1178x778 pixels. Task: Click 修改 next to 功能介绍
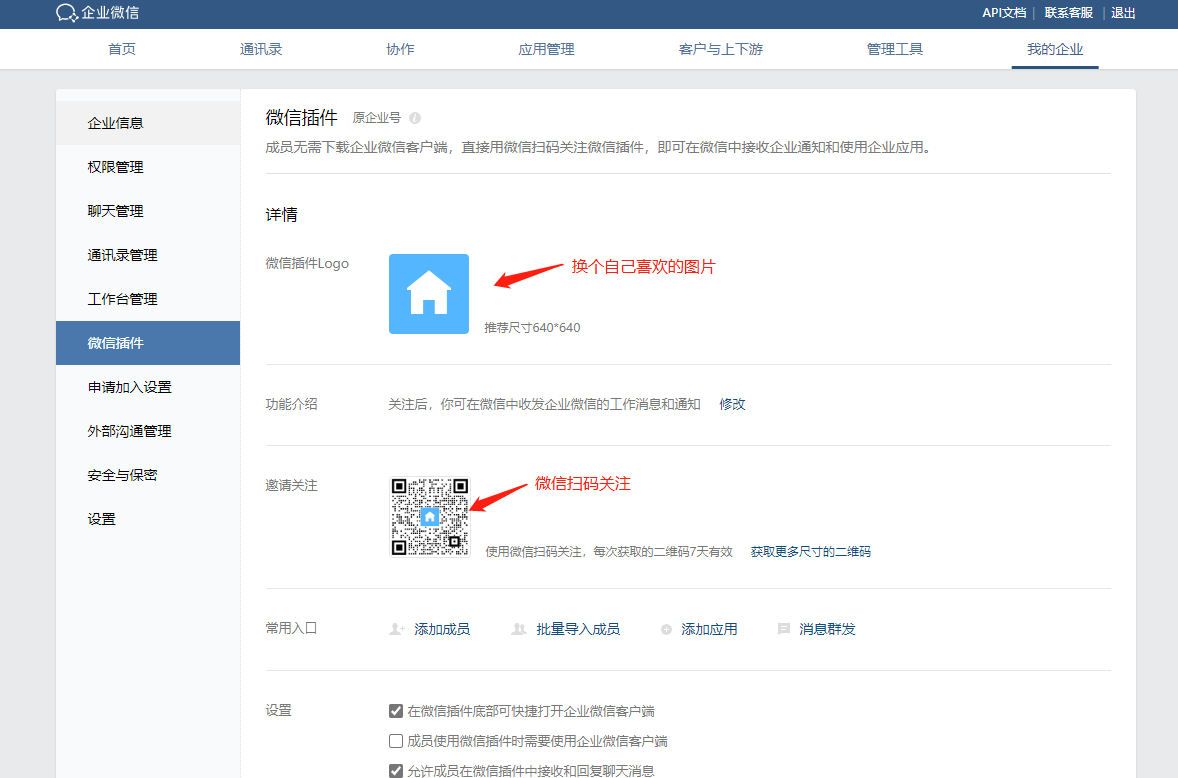click(x=732, y=403)
